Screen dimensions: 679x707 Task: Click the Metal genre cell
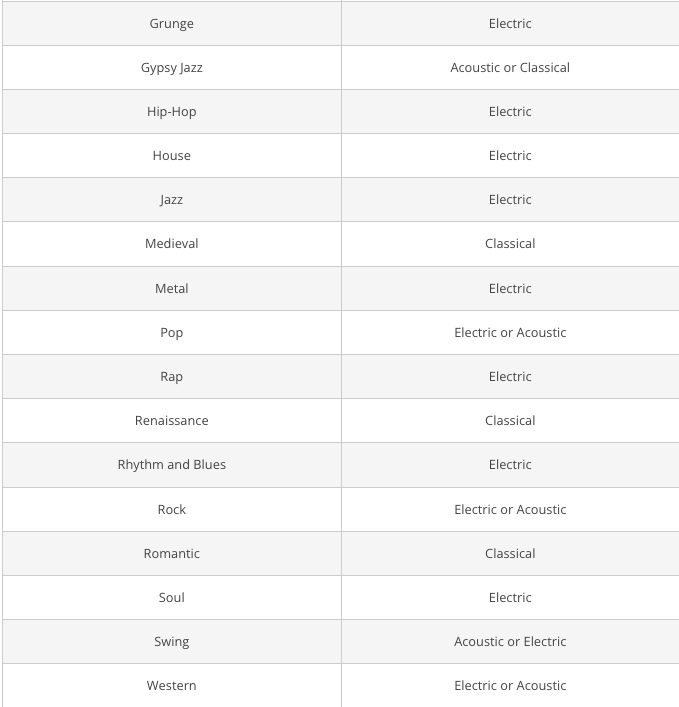172,288
